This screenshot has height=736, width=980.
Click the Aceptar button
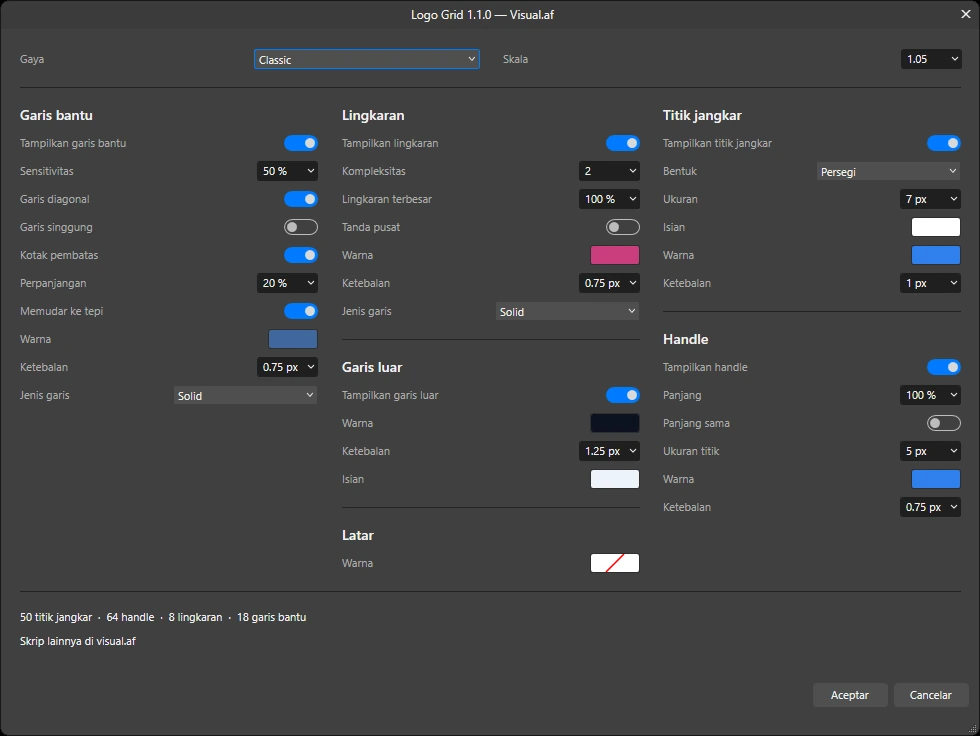click(850, 695)
